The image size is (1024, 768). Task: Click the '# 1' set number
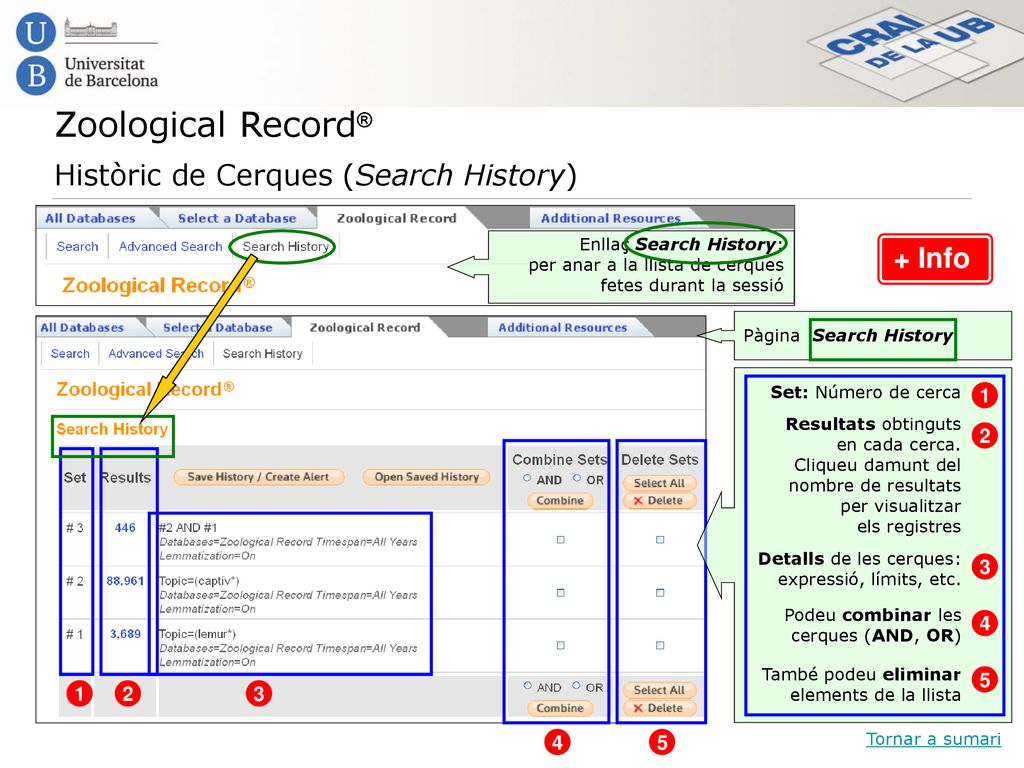[x=75, y=633]
